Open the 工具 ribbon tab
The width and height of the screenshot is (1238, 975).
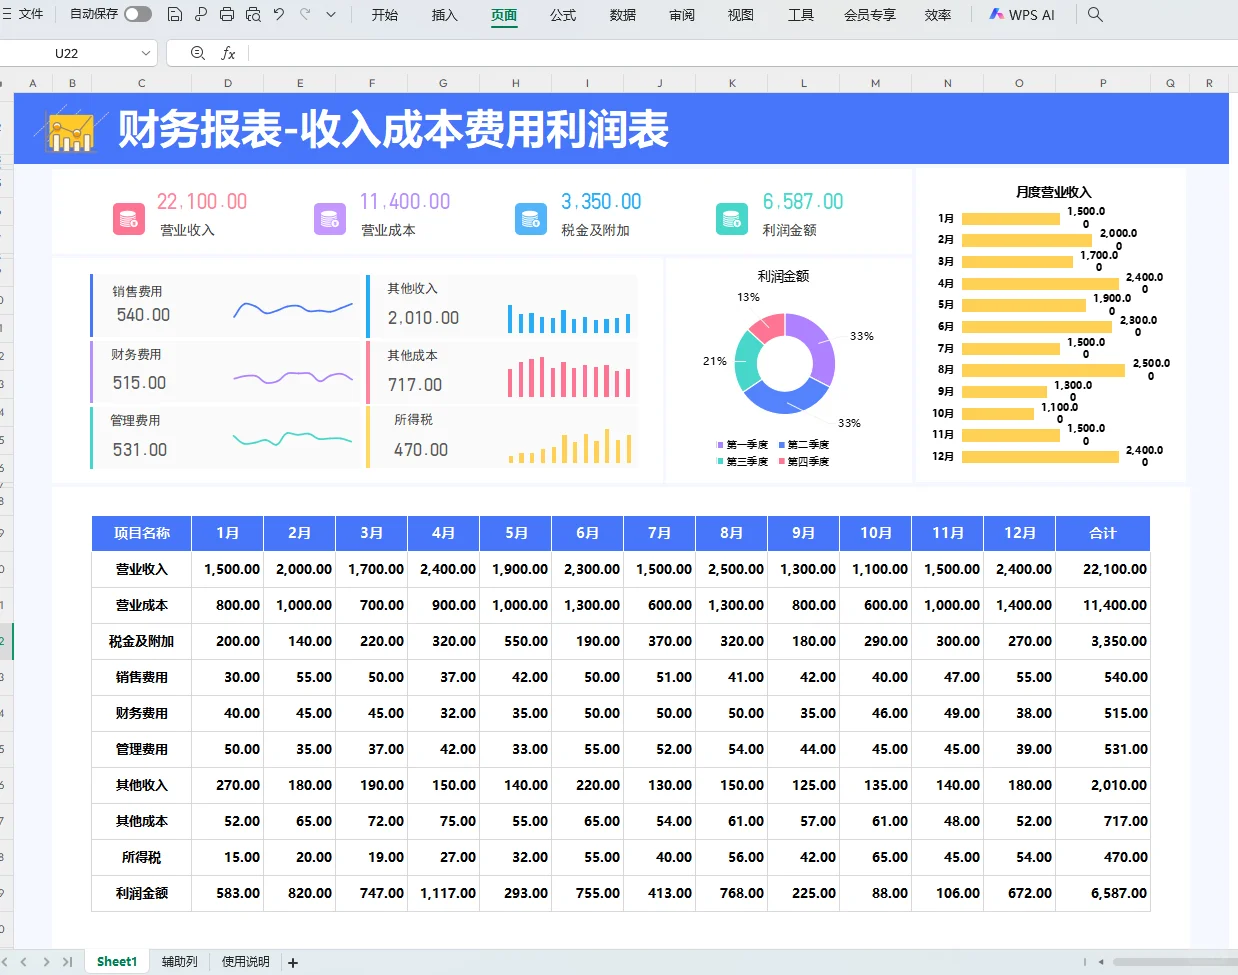tap(801, 15)
